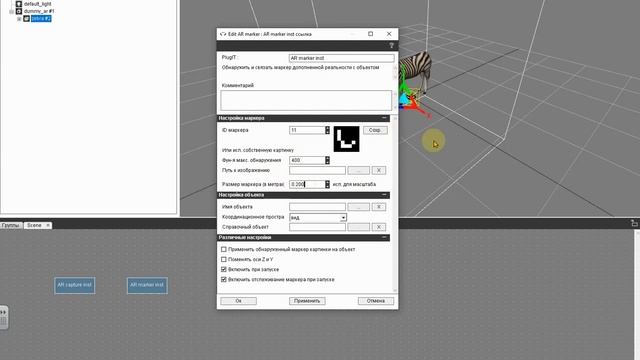This screenshot has height=360, width=640.
Task: Close the Scene tab with its X
Action: coord(48,225)
